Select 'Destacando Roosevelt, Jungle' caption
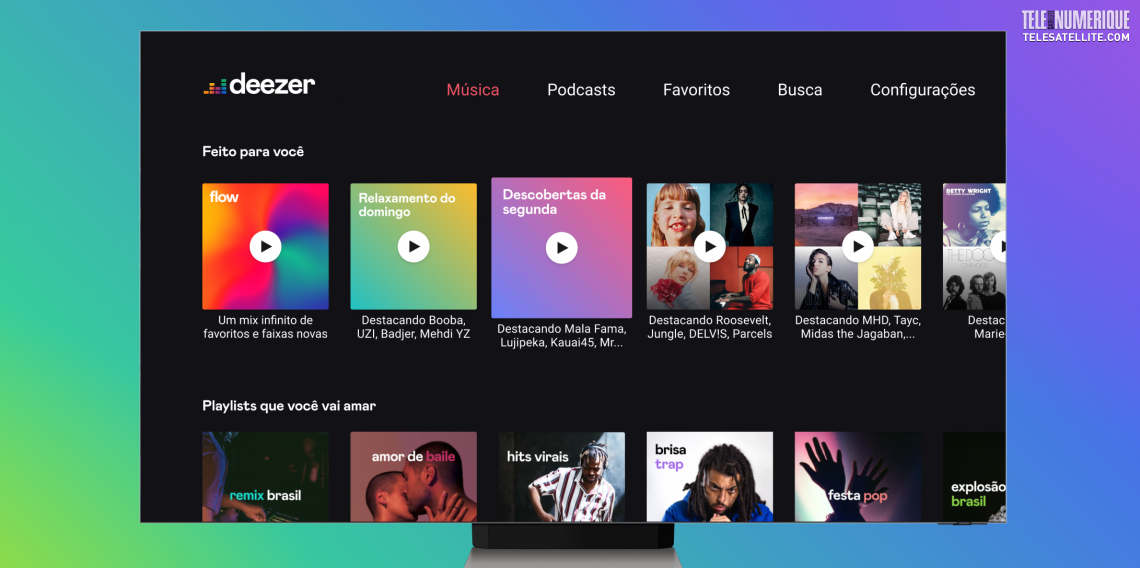Viewport: 1140px width, 568px height. point(710,327)
